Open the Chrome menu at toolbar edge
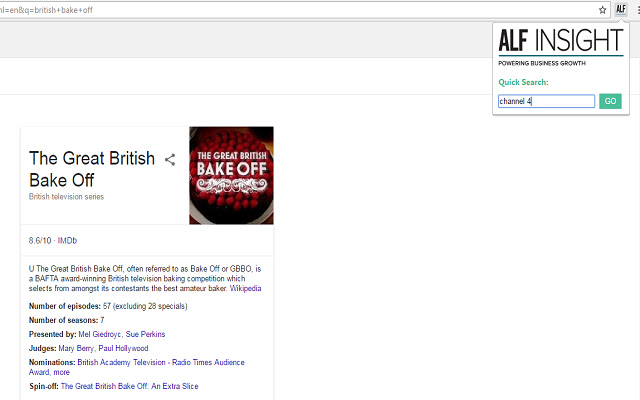Screen dimensions: 640x400 638,10
